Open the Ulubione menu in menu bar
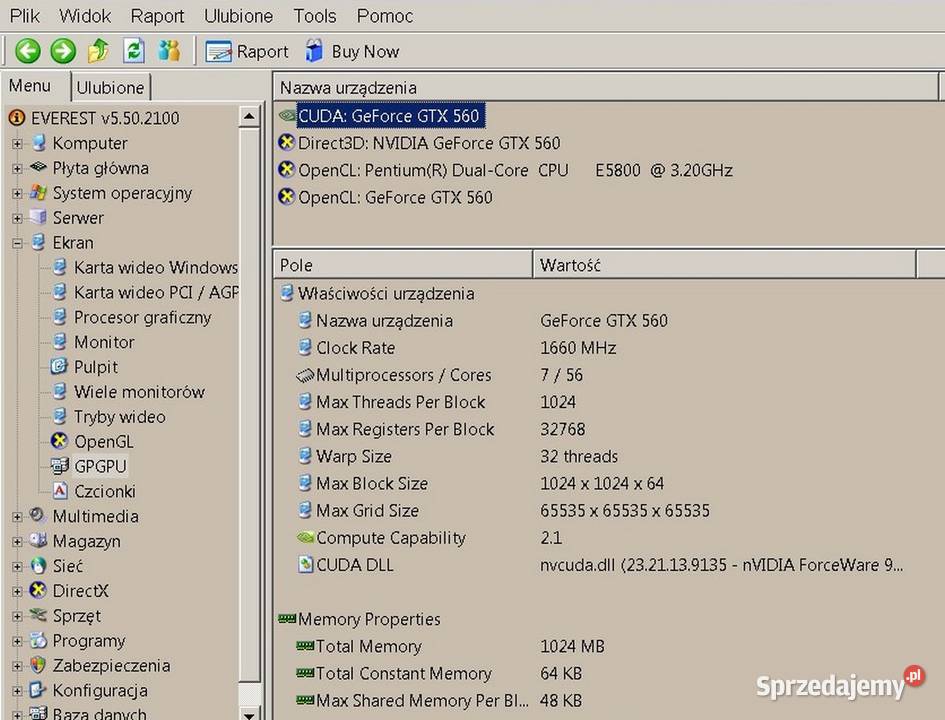This screenshot has width=945, height=720. point(238,16)
